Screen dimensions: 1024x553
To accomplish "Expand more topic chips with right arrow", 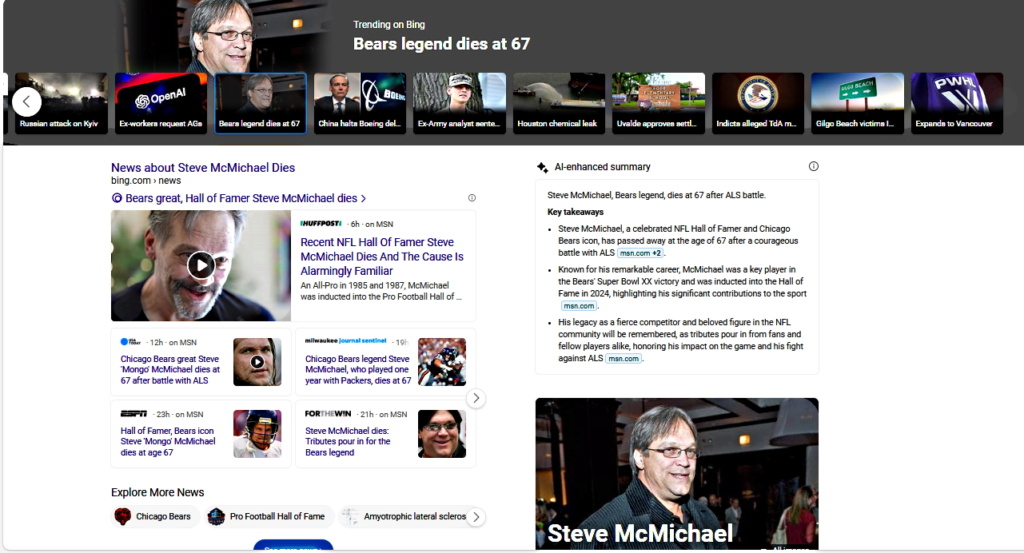I will tap(476, 516).
